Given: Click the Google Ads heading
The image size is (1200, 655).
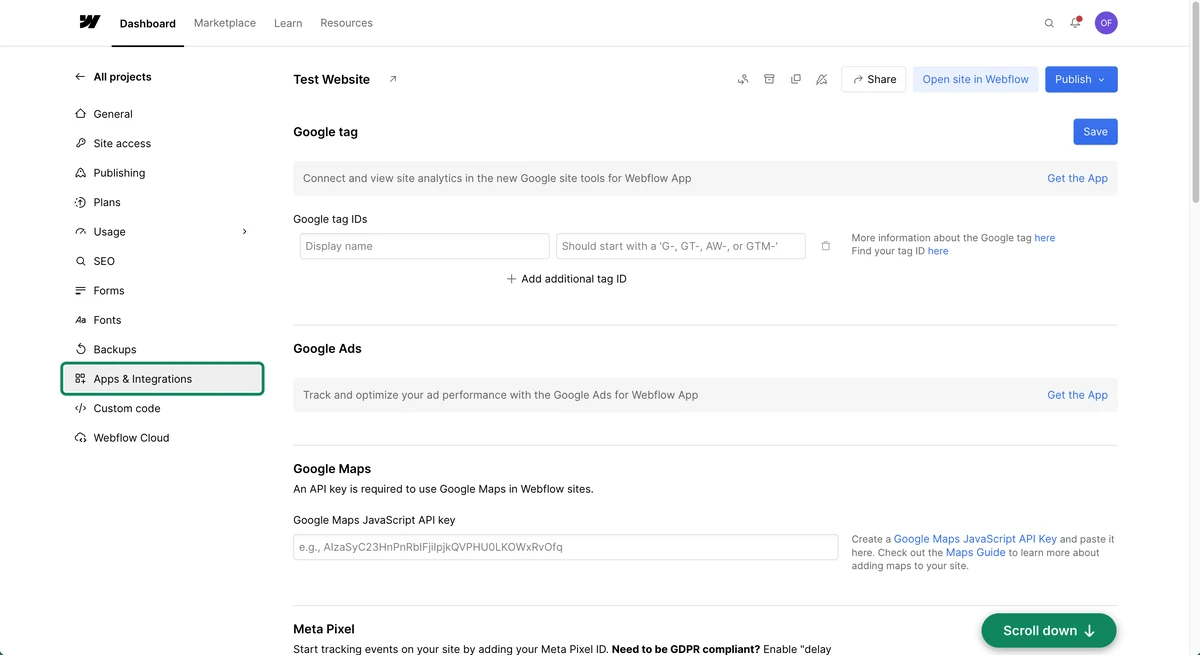Looking at the screenshot, I should [x=327, y=349].
